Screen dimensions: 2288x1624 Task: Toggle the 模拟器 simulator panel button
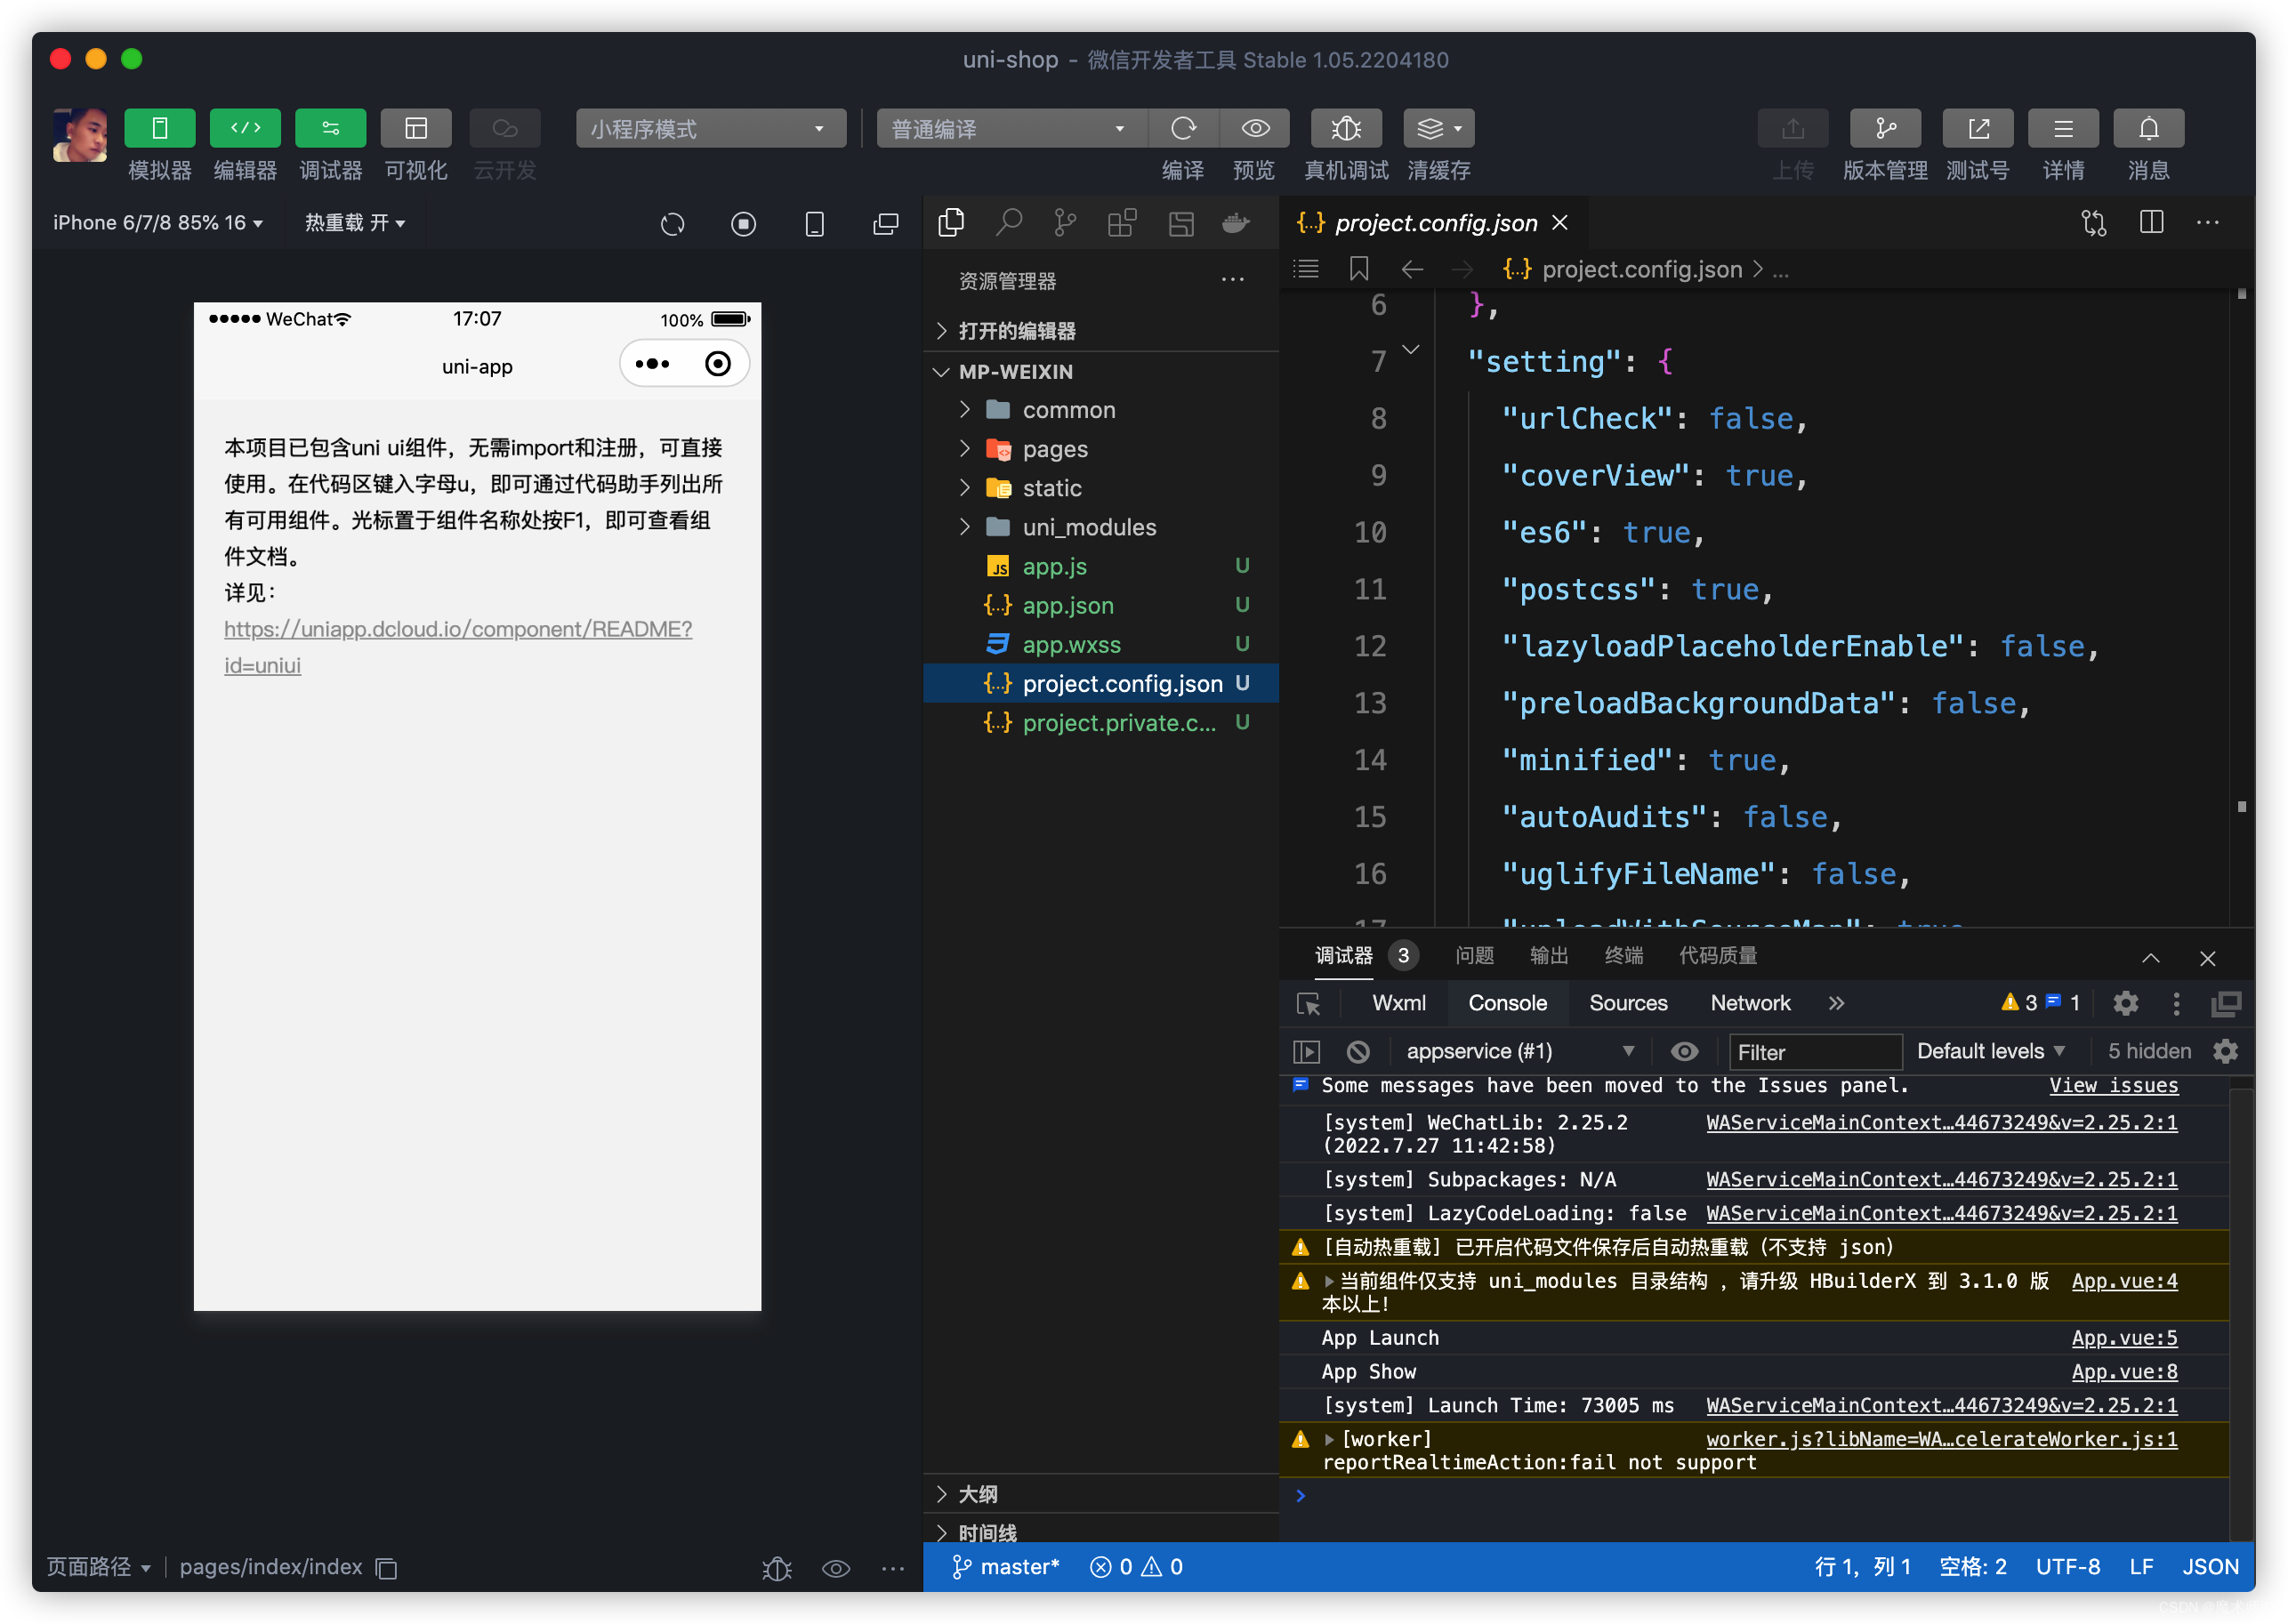[159, 128]
